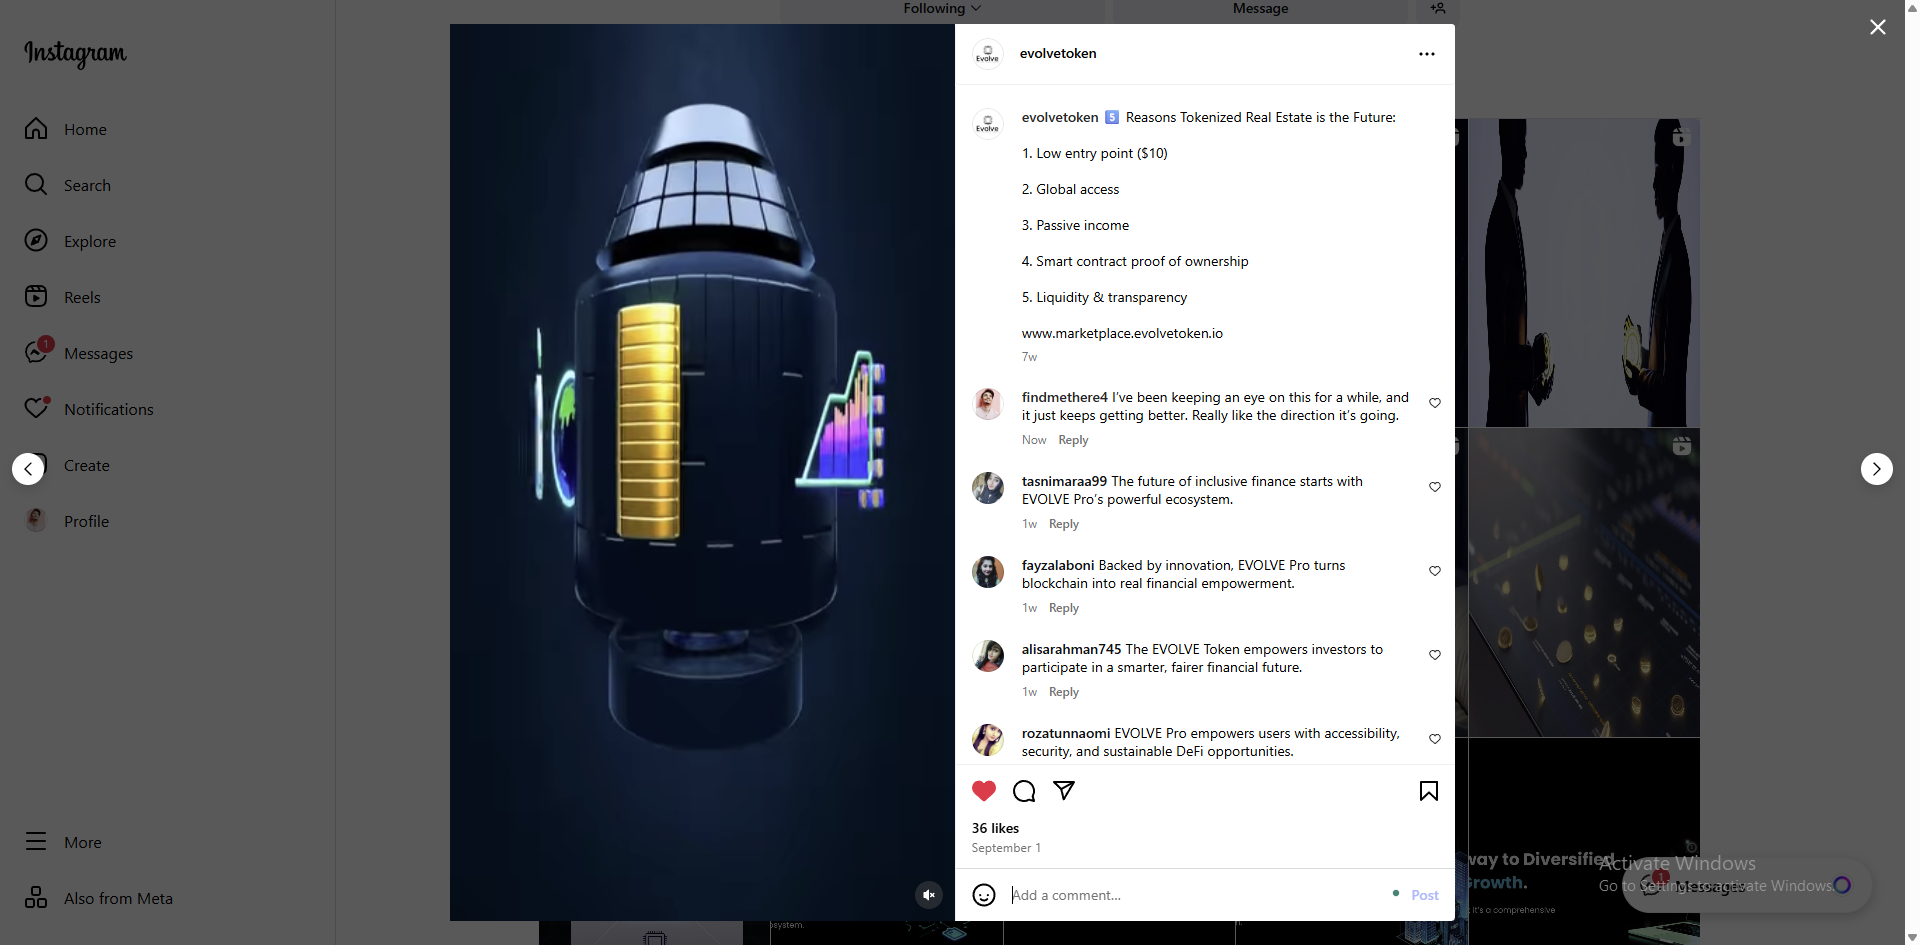Viewport: 1920px width, 945px height.
Task: Click tasnimaraa99's avatar
Action: (988, 488)
